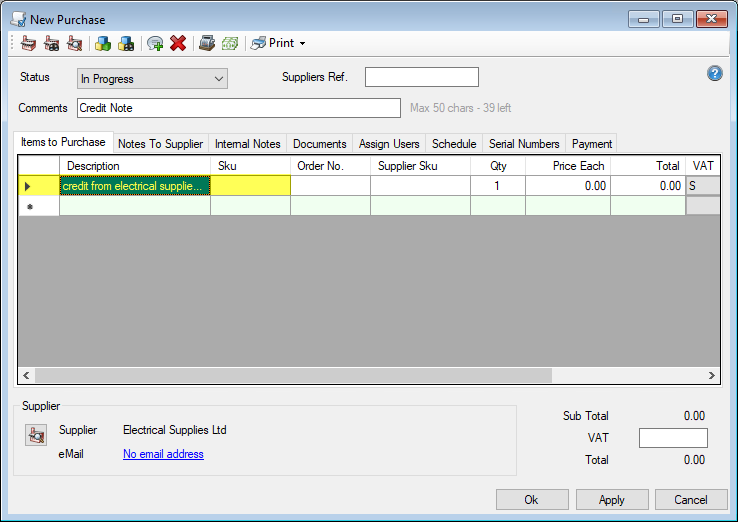Open the Payment tab

591,144
